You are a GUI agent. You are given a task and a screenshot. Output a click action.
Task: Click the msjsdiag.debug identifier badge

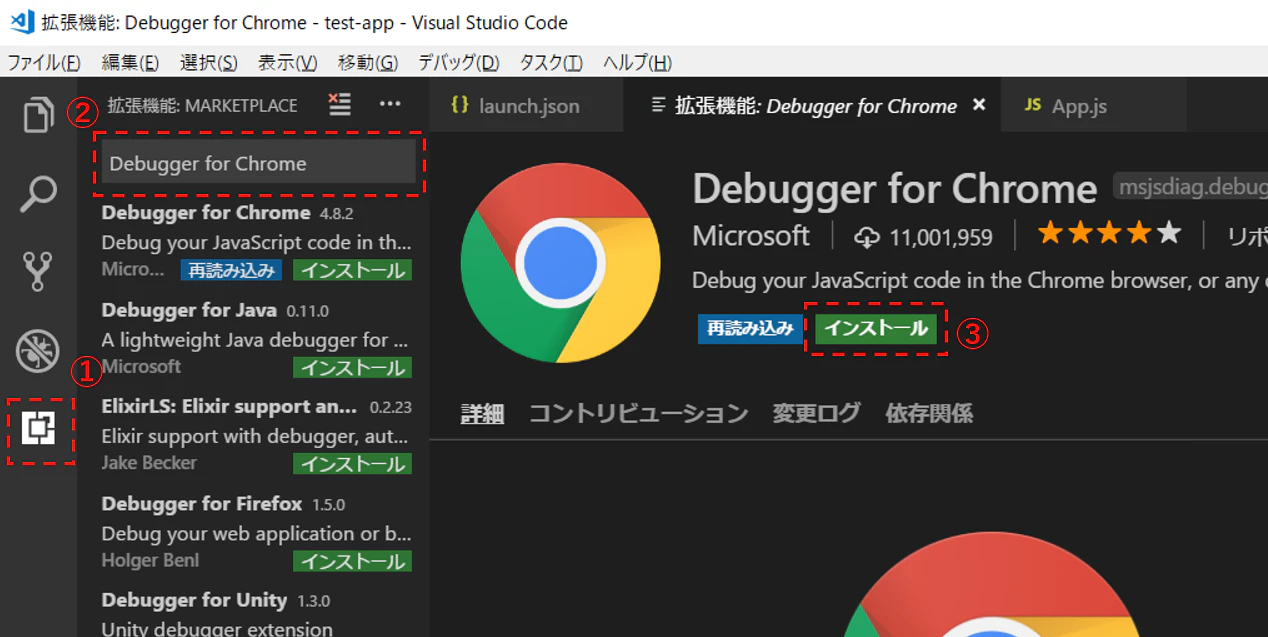[1190, 188]
